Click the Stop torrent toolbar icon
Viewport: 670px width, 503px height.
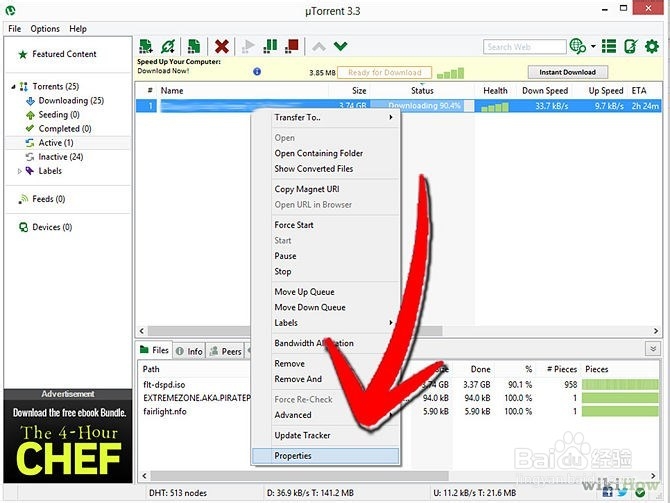click(x=292, y=46)
